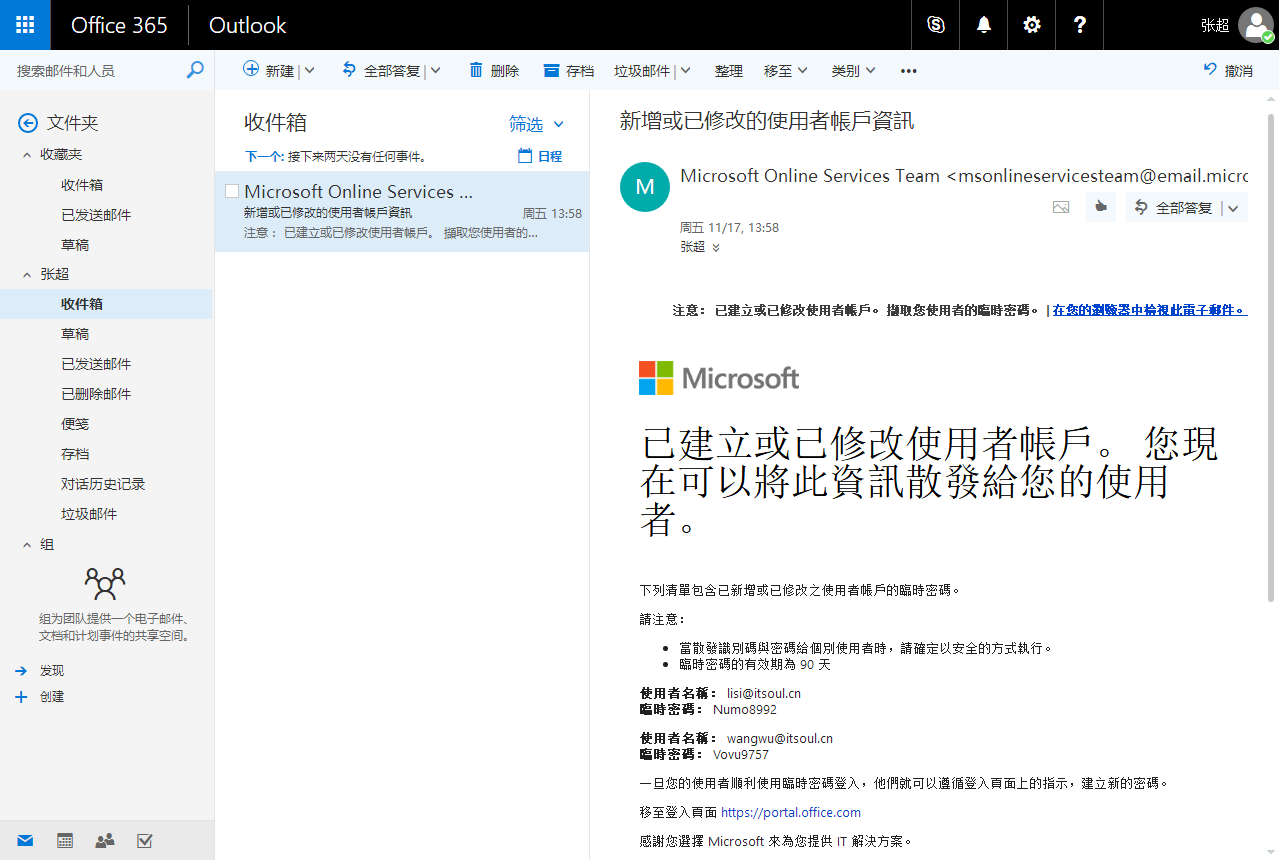Click the Office 365 header link
Screen dimensions: 1279x860
click(x=119, y=25)
